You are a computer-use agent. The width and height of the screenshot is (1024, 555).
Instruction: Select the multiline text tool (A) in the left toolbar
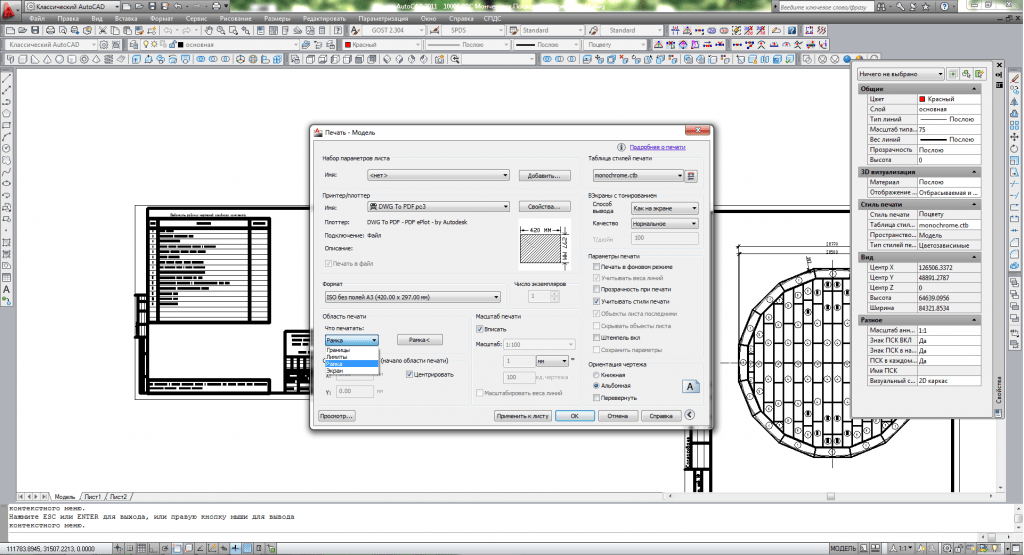pos(7,290)
